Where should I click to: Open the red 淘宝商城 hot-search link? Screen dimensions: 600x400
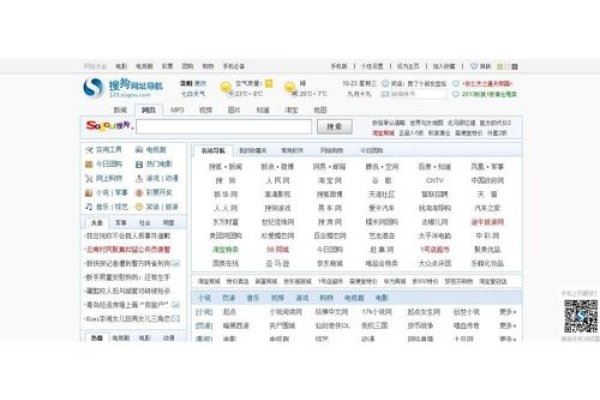pos(383,133)
